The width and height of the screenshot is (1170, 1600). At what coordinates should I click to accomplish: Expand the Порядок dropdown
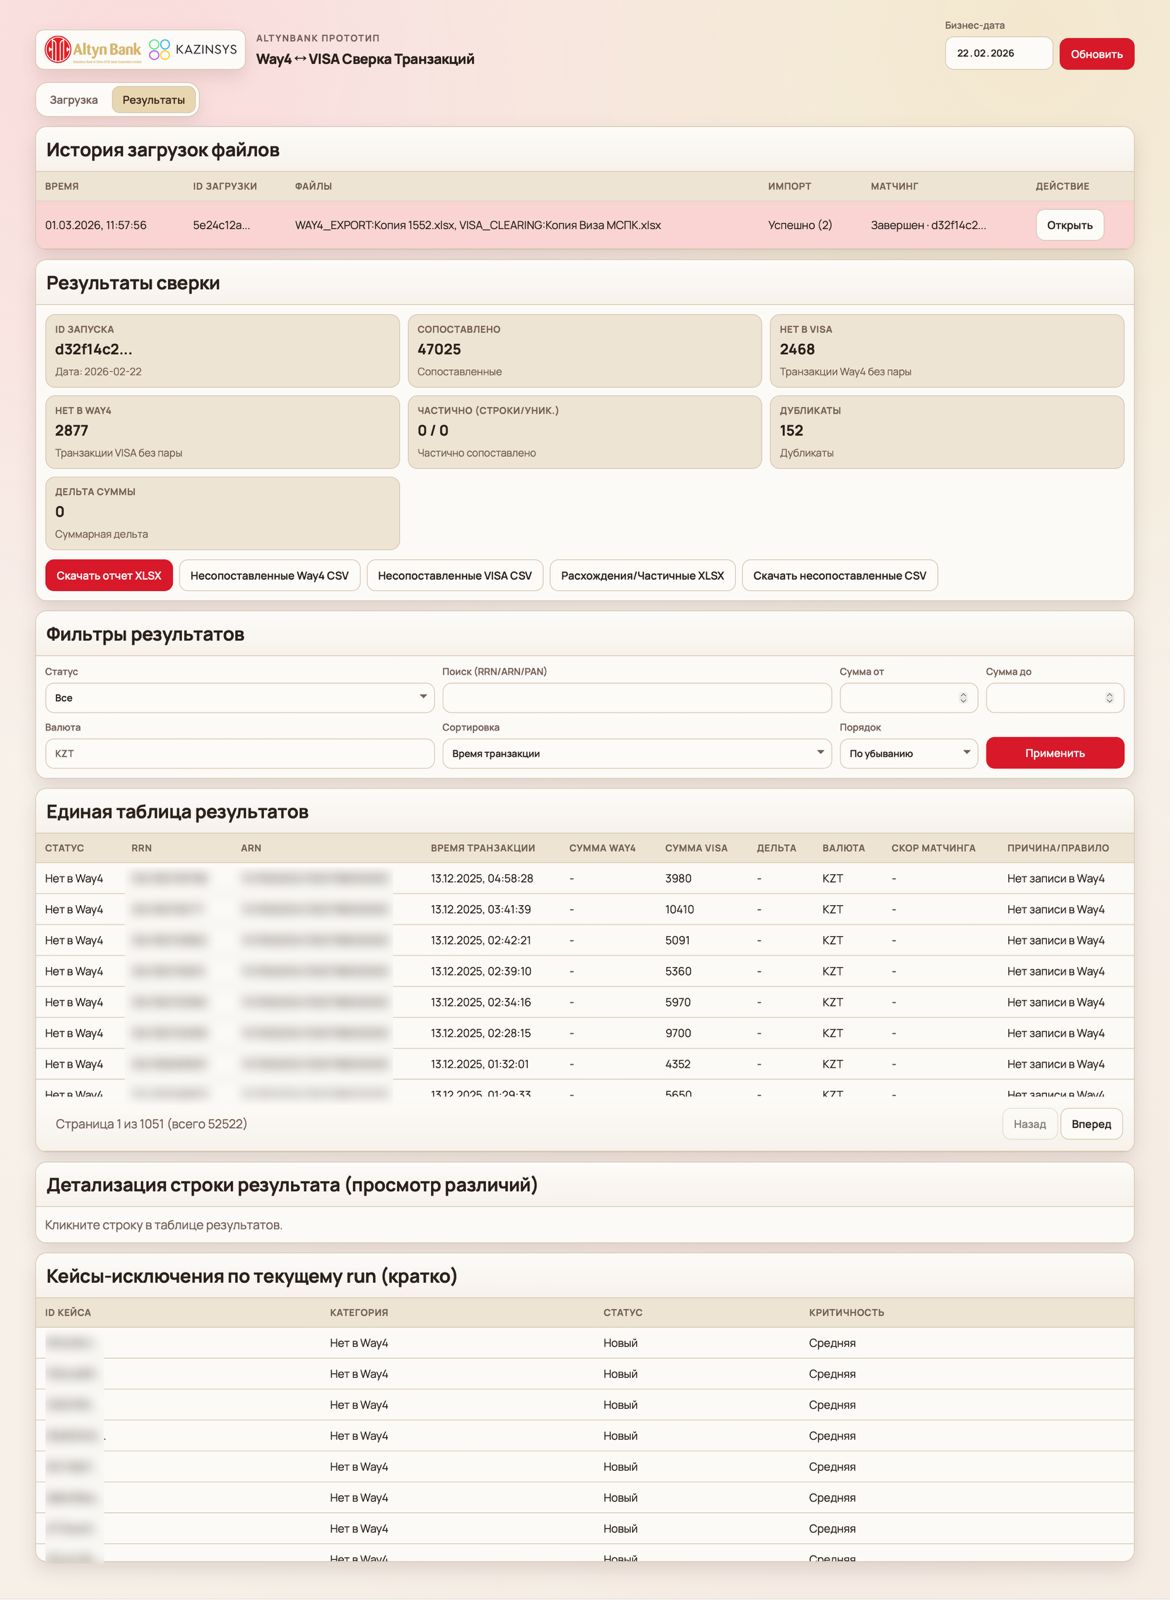[x=908, y=754]
